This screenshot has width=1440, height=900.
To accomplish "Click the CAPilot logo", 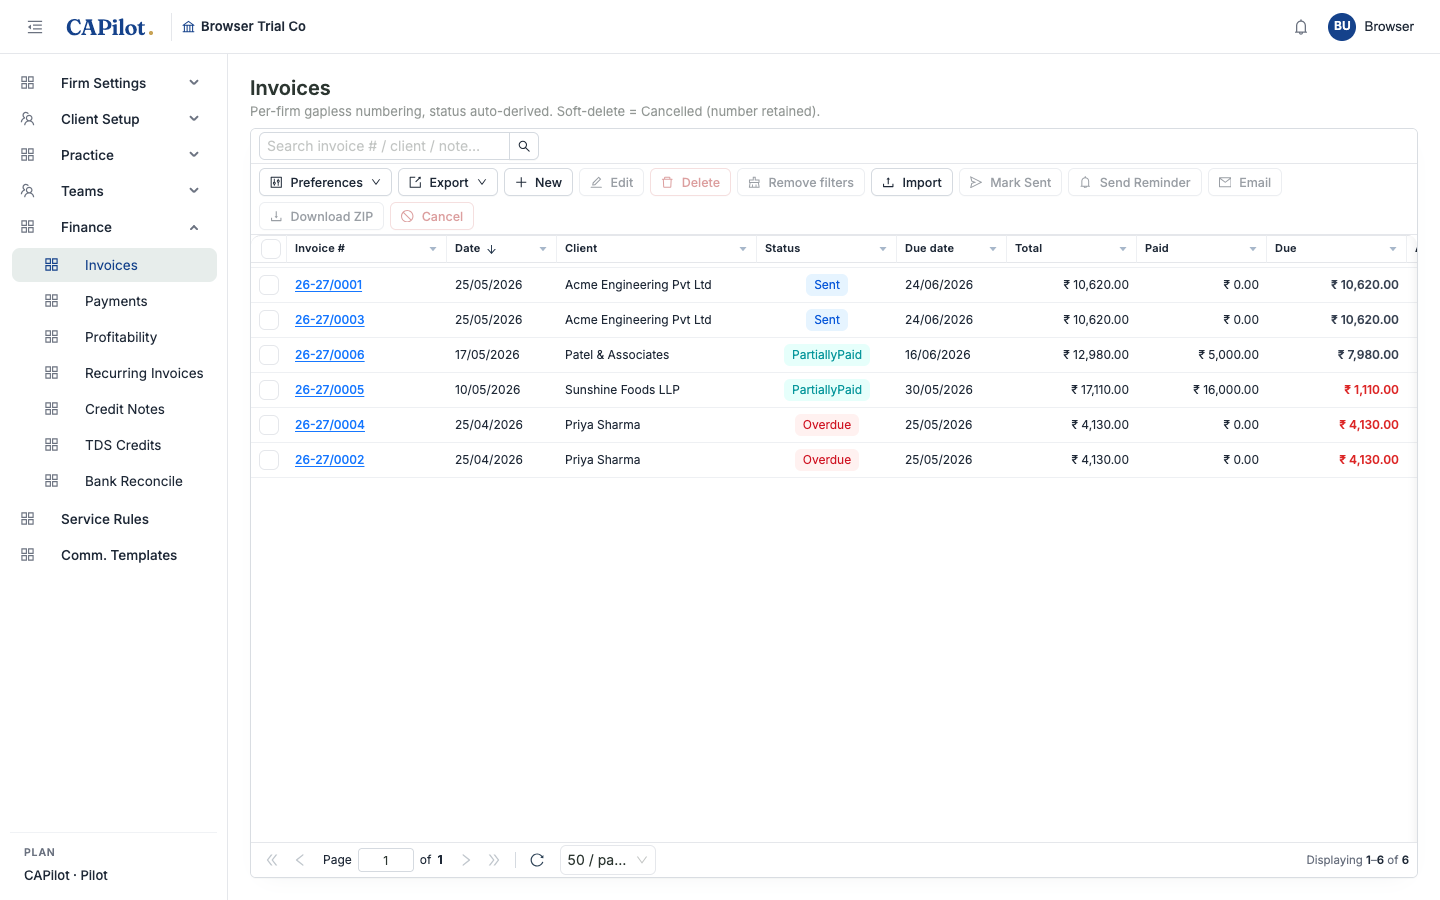I will [109, 27].
